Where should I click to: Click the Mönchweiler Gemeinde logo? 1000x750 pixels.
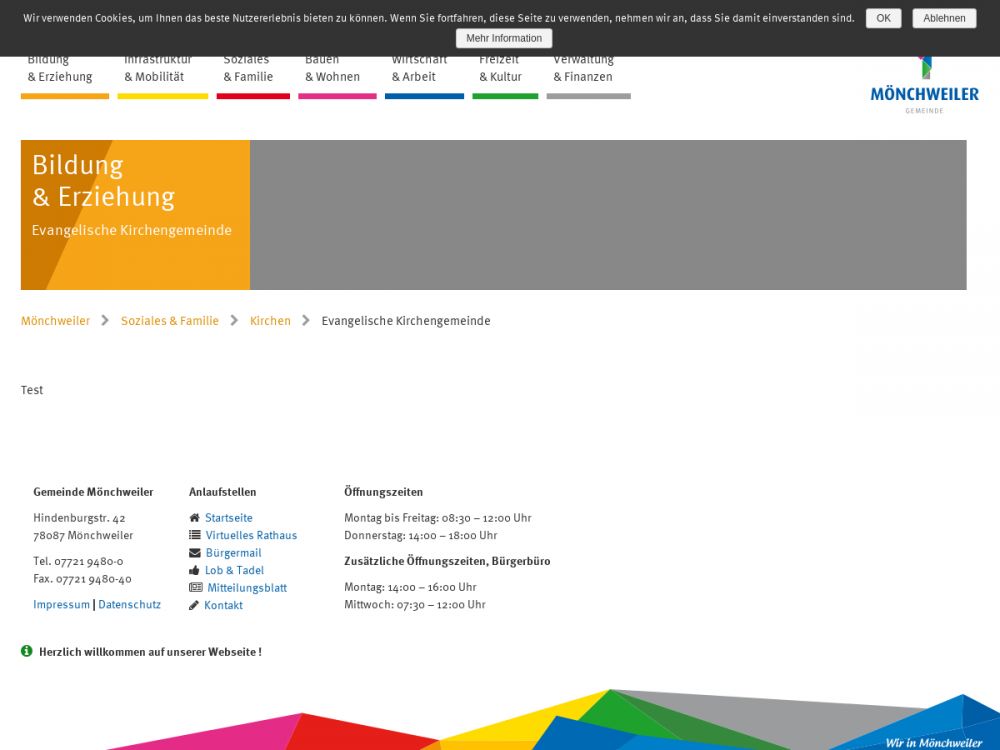[924, 88]
